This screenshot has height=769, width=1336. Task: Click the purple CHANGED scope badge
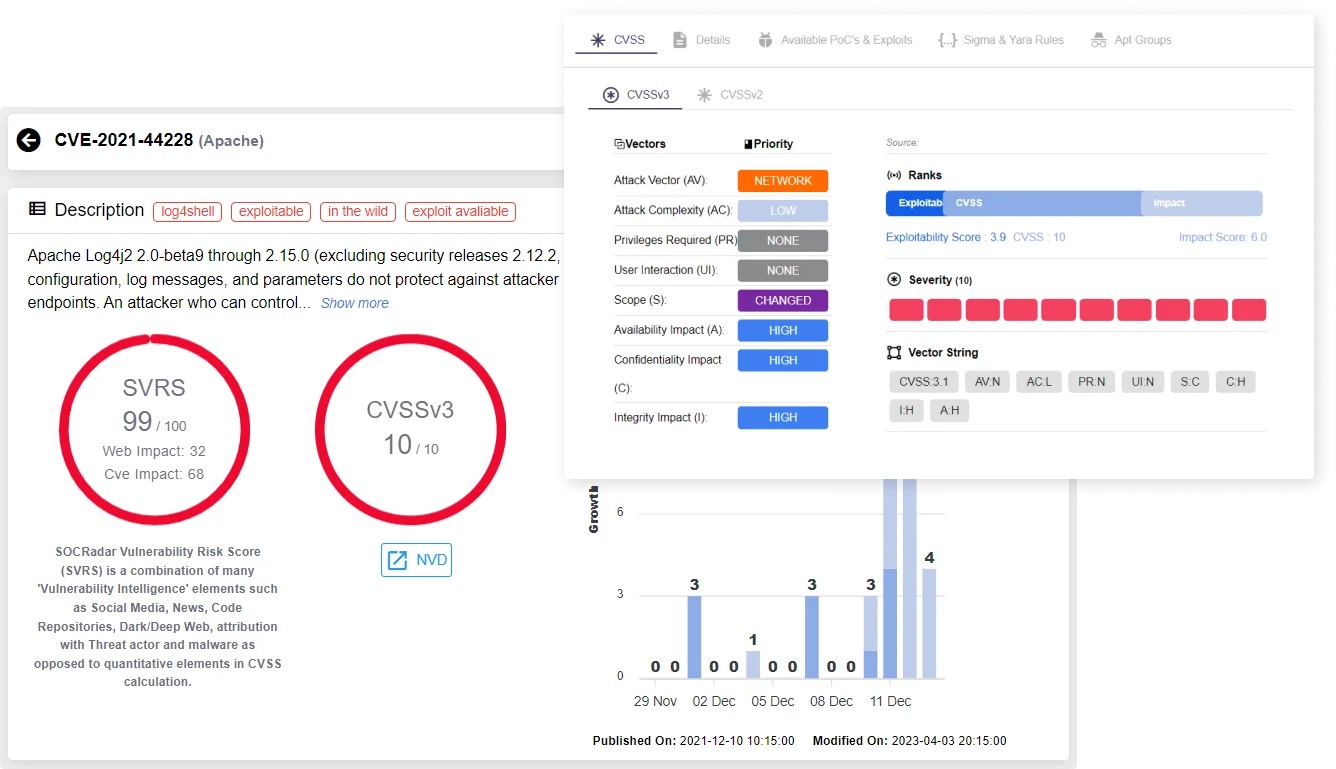[x=783, y=300]
